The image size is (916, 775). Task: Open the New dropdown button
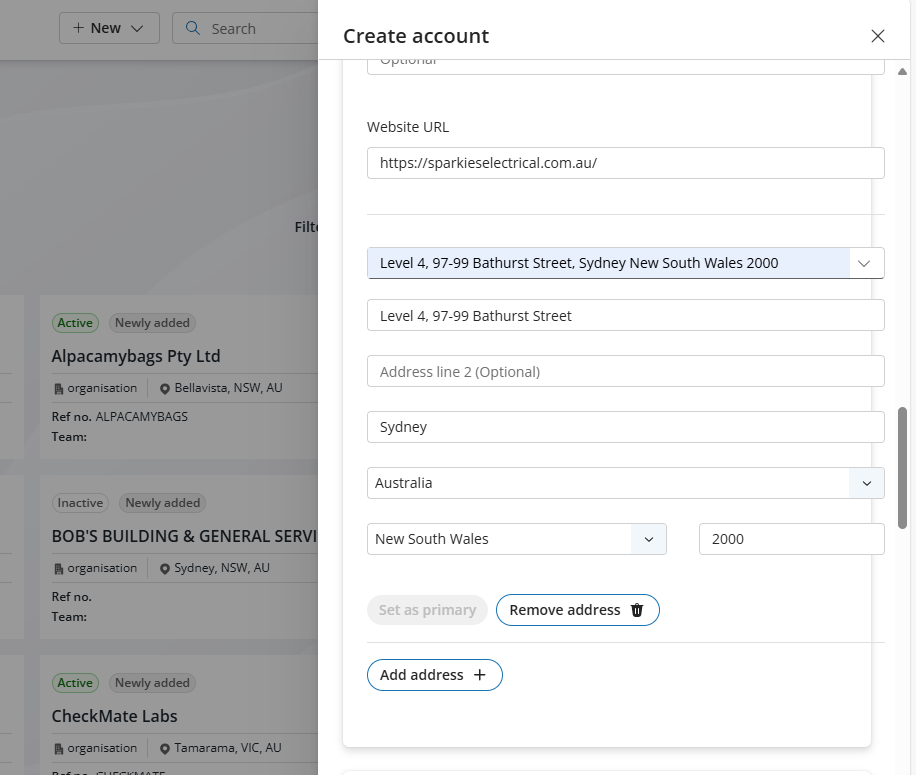point(109,28)
